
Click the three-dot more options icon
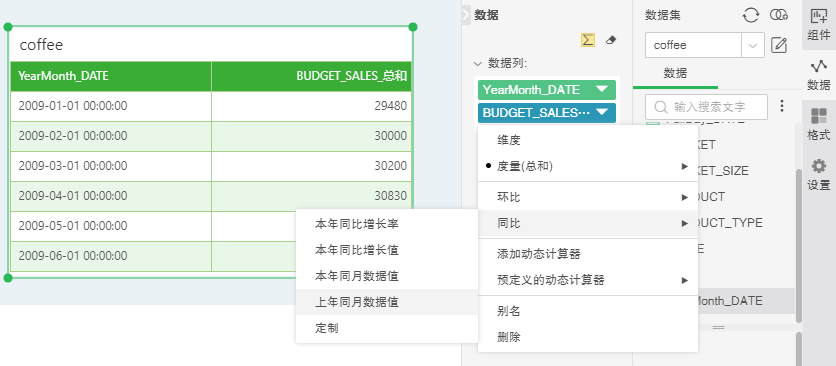(x=782, y=106)
